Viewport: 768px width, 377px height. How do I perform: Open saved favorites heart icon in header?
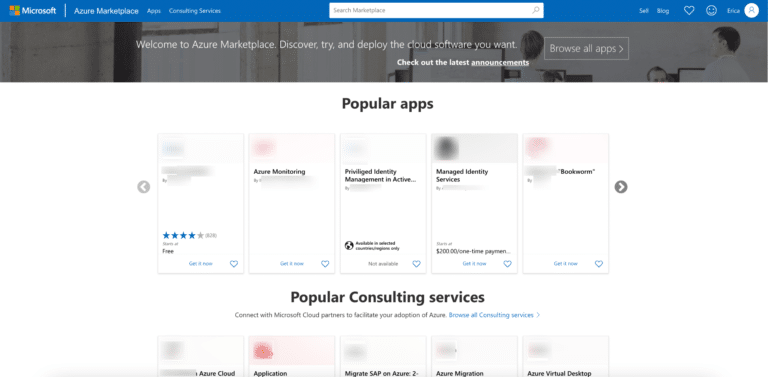pyautogui.click(x=689, y=10)
